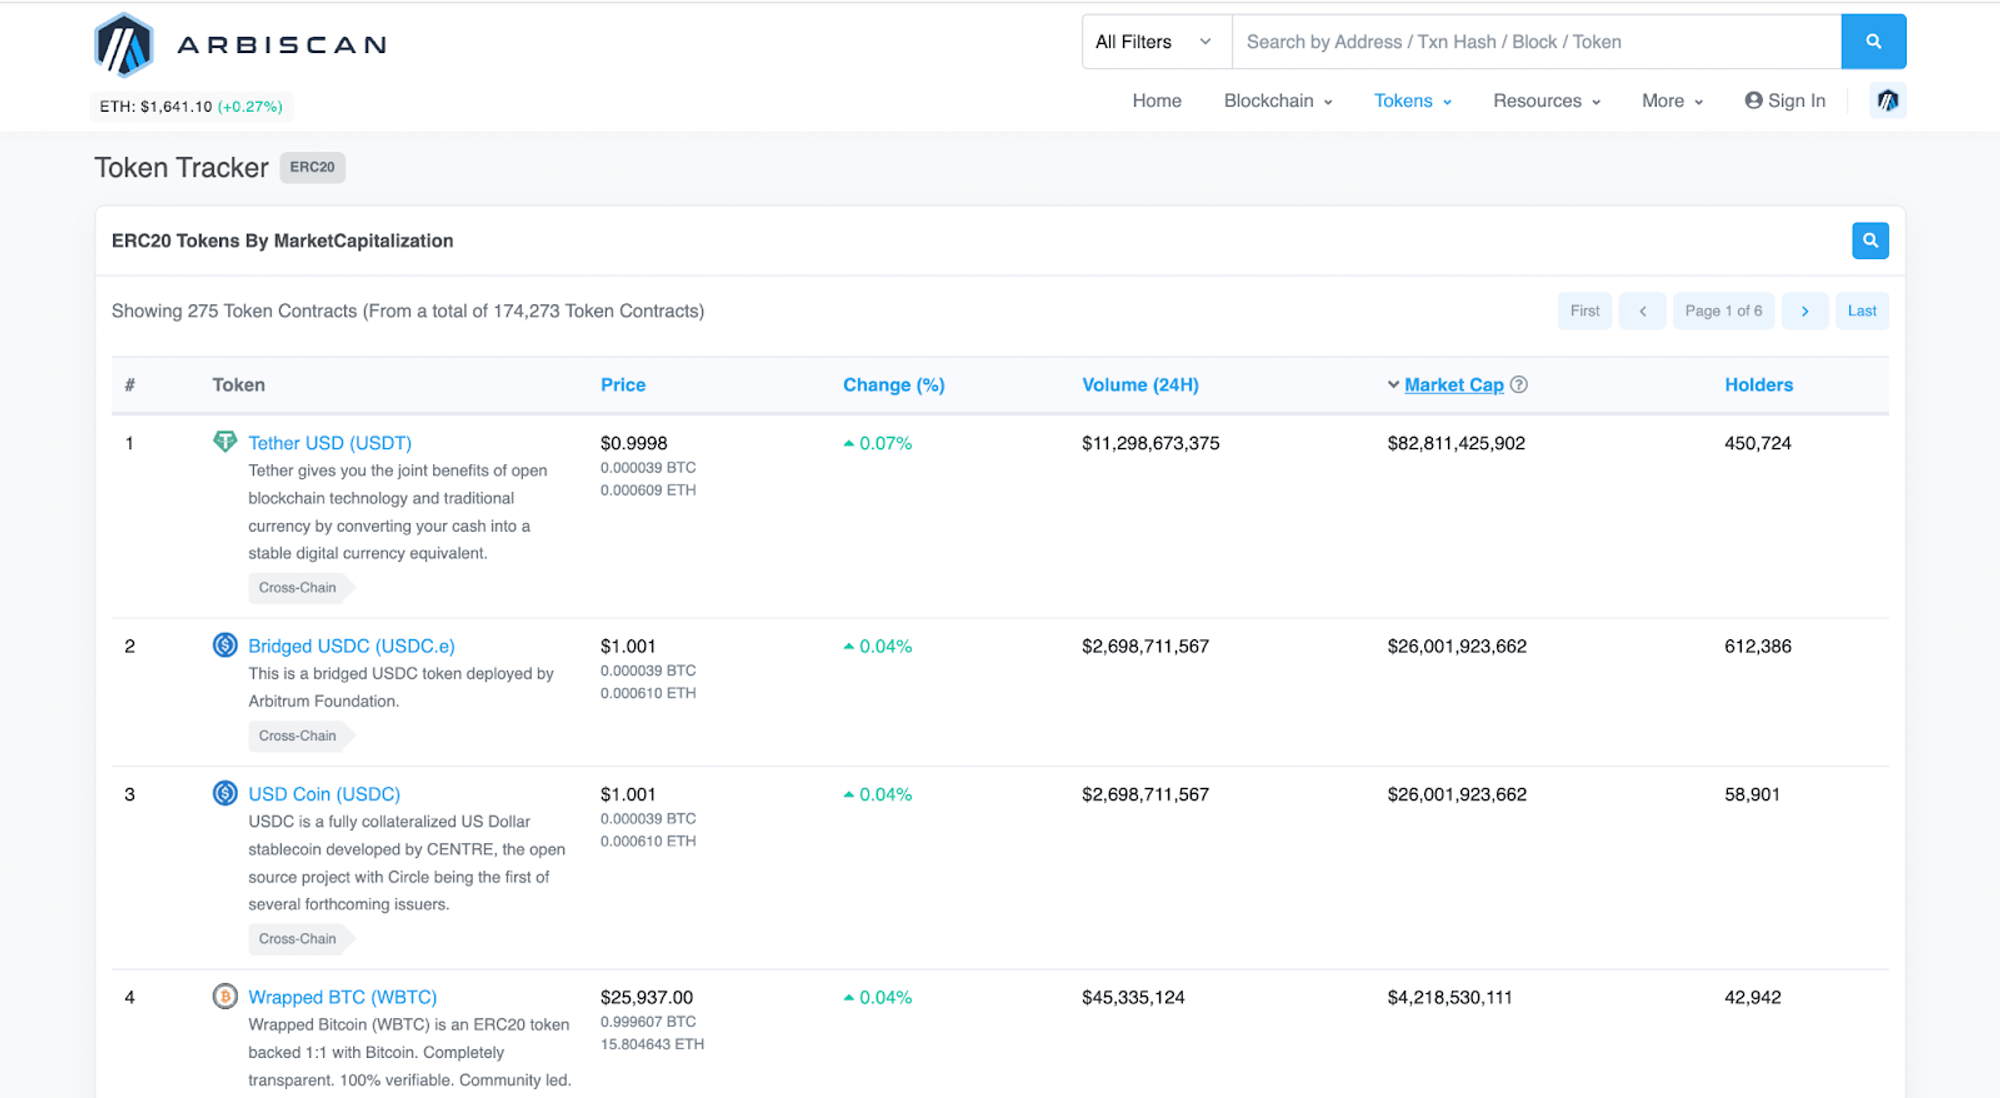
Task: Click the Tether USDT token icon
Action: [225, 442]
